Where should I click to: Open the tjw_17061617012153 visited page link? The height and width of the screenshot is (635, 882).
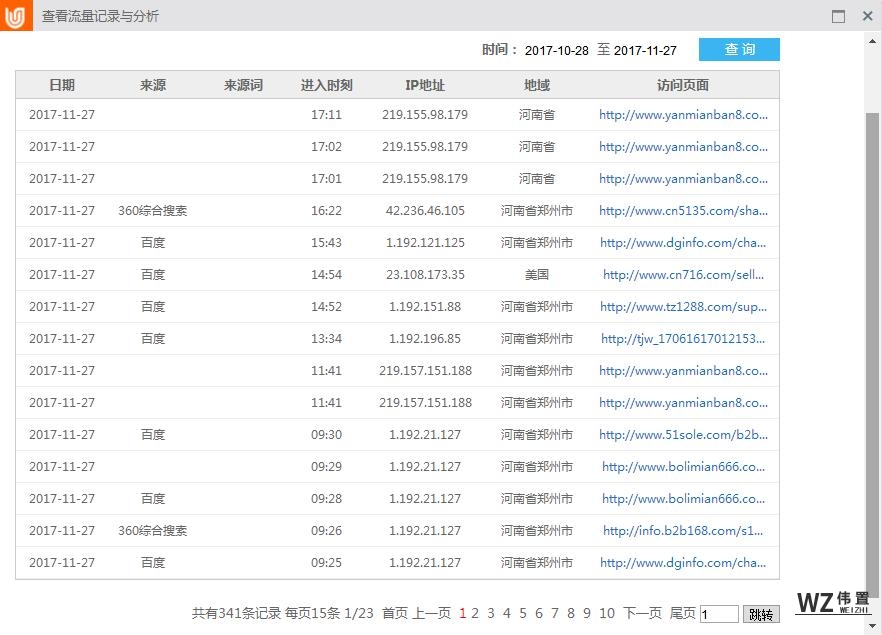(684, 339)
